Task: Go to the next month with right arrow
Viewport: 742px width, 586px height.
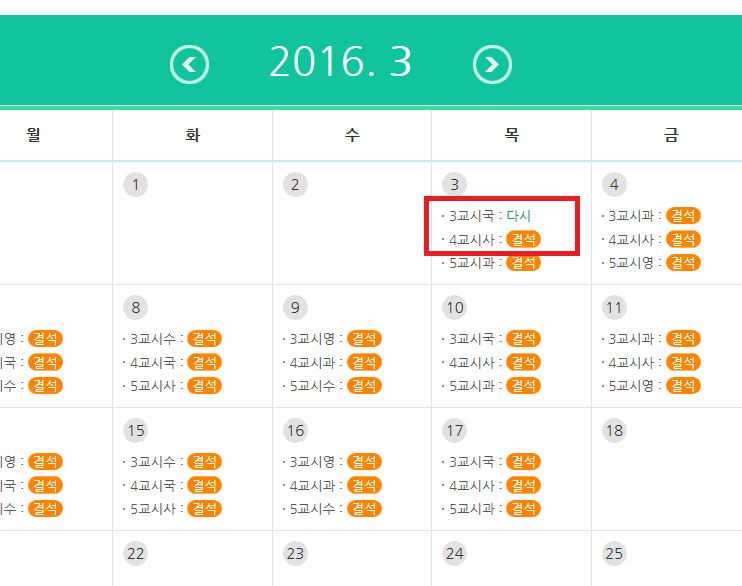Action: (x=491, y=65)
